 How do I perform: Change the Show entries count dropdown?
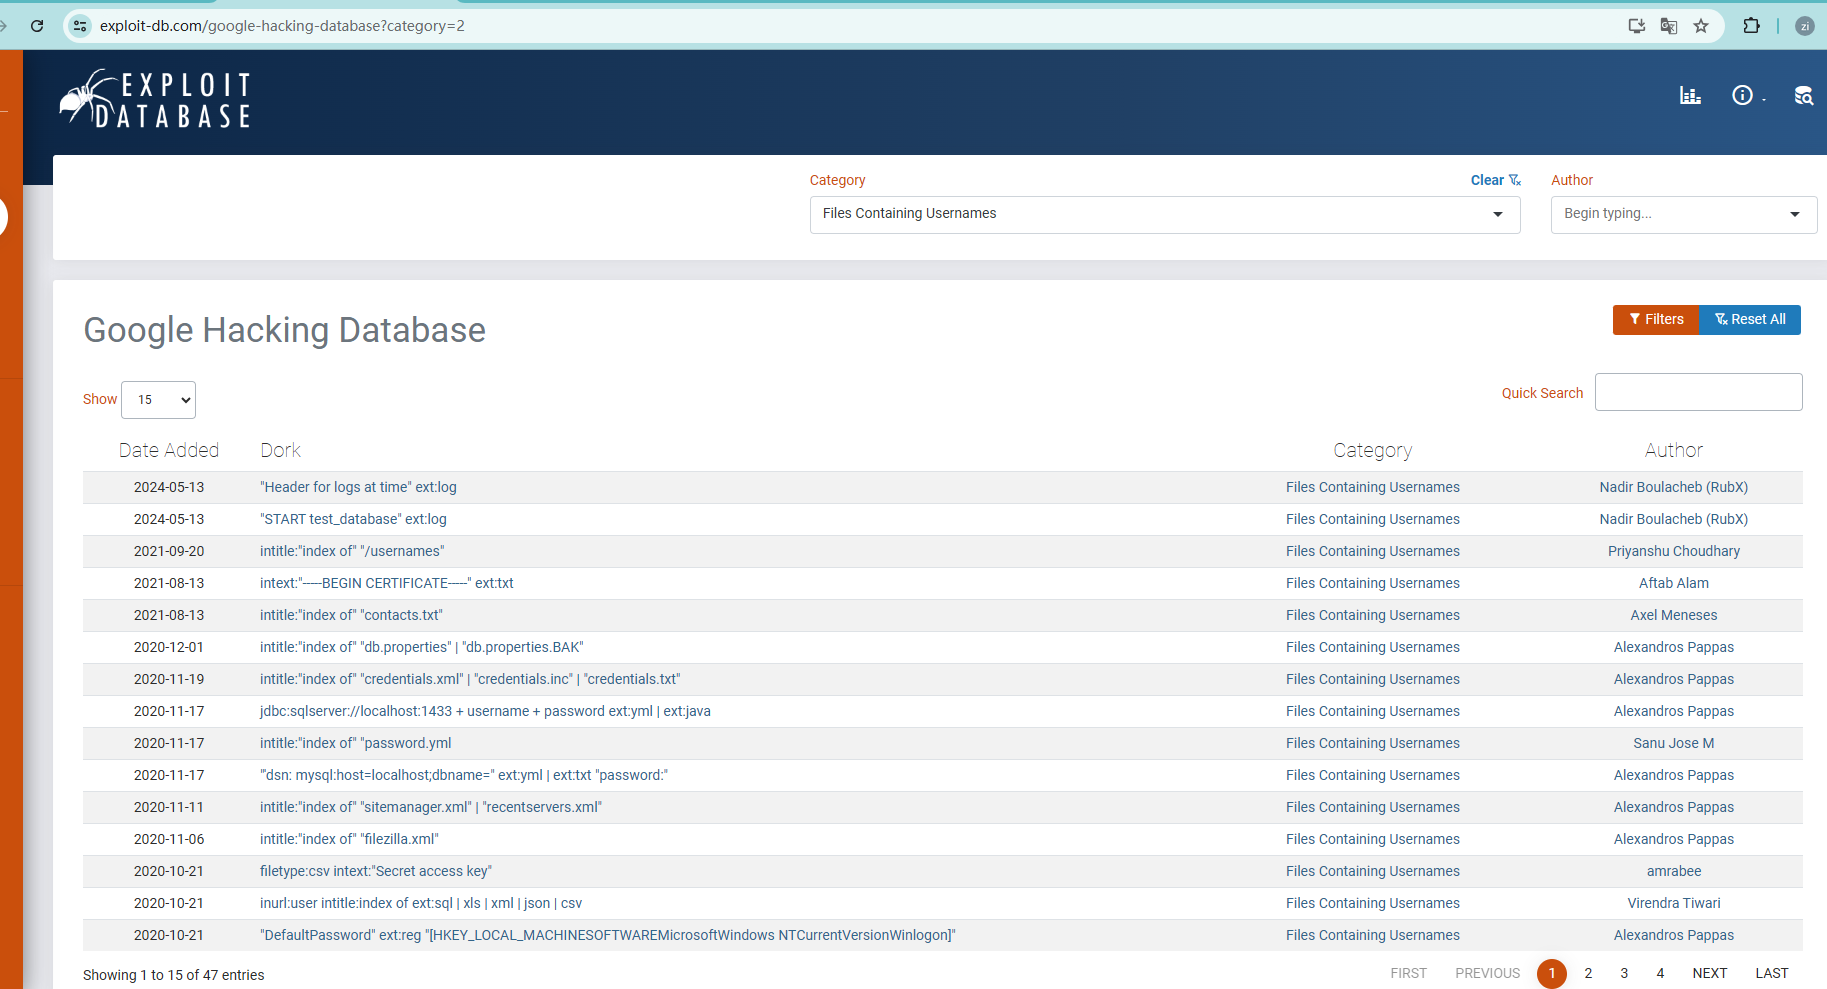coord(158,400)
